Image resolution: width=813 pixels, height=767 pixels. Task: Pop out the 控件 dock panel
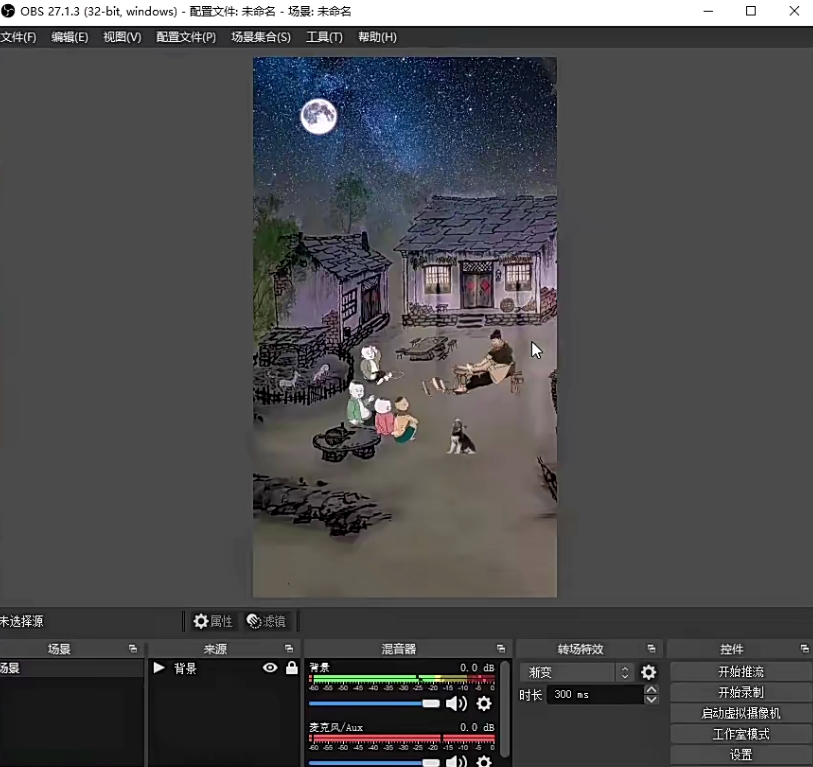pos(804,649)
